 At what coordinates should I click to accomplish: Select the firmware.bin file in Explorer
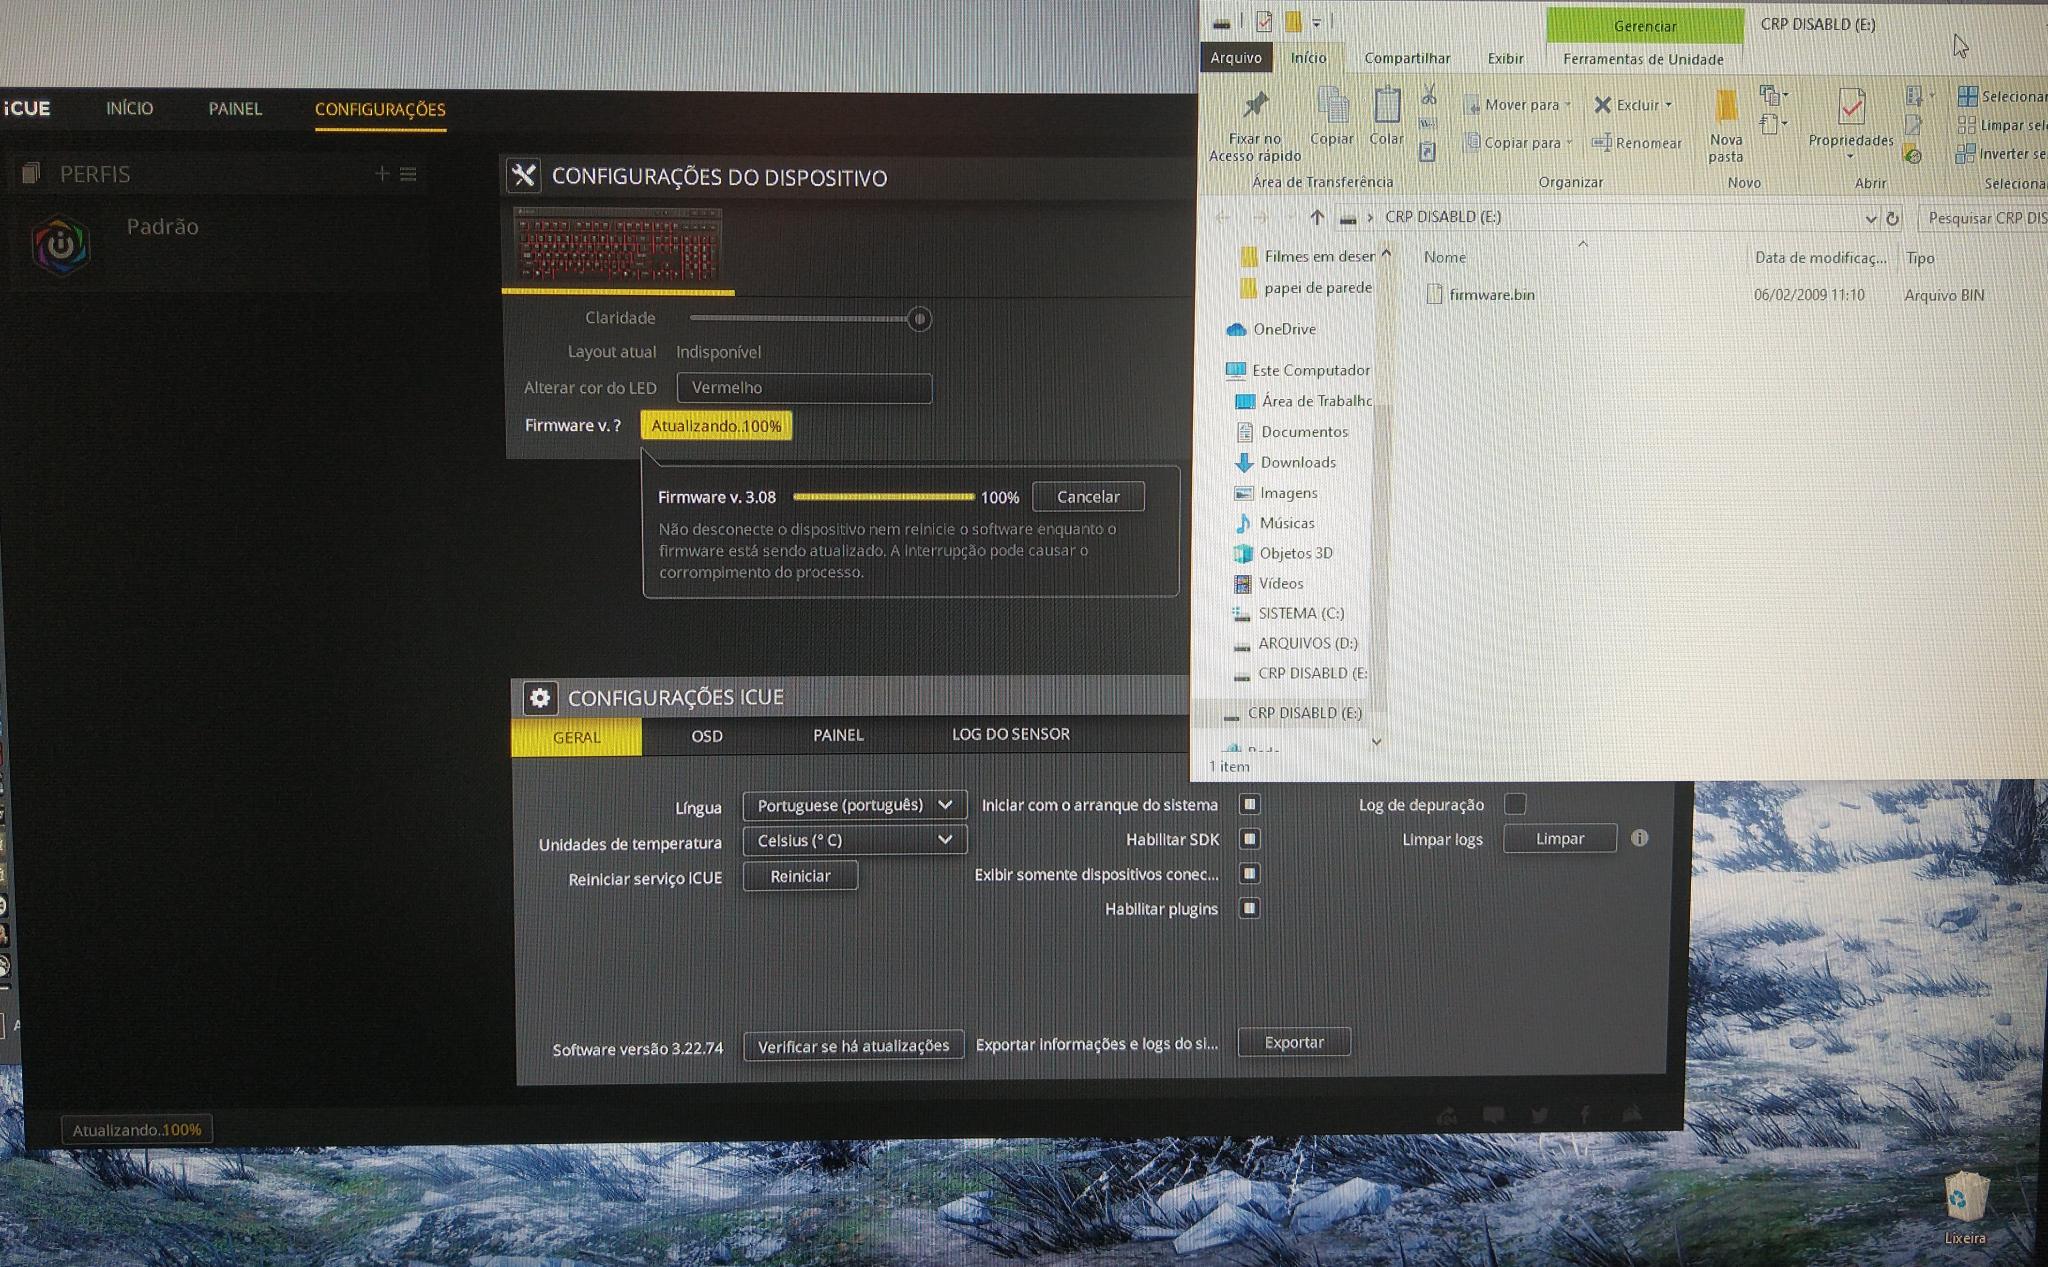click(1491, 294)
